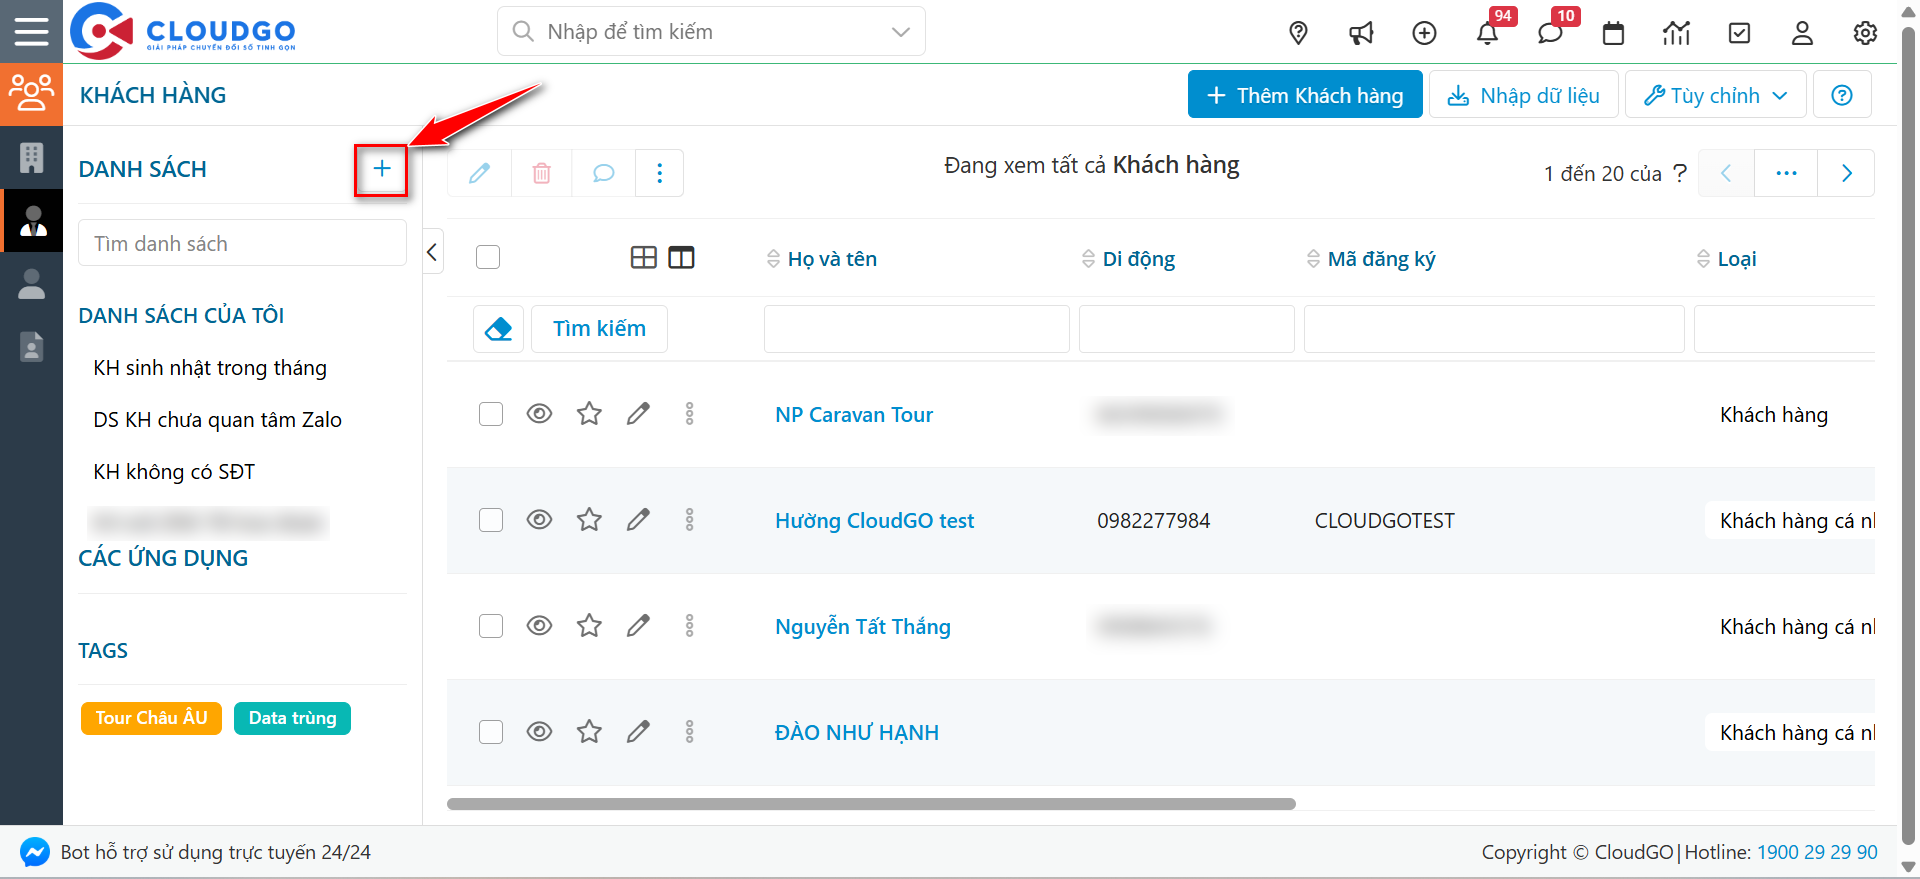This screenshot has width=1920, height=879.
Task: Open 'KH sinh nhật trong tháng' list
Action: [x=210, y=368]
